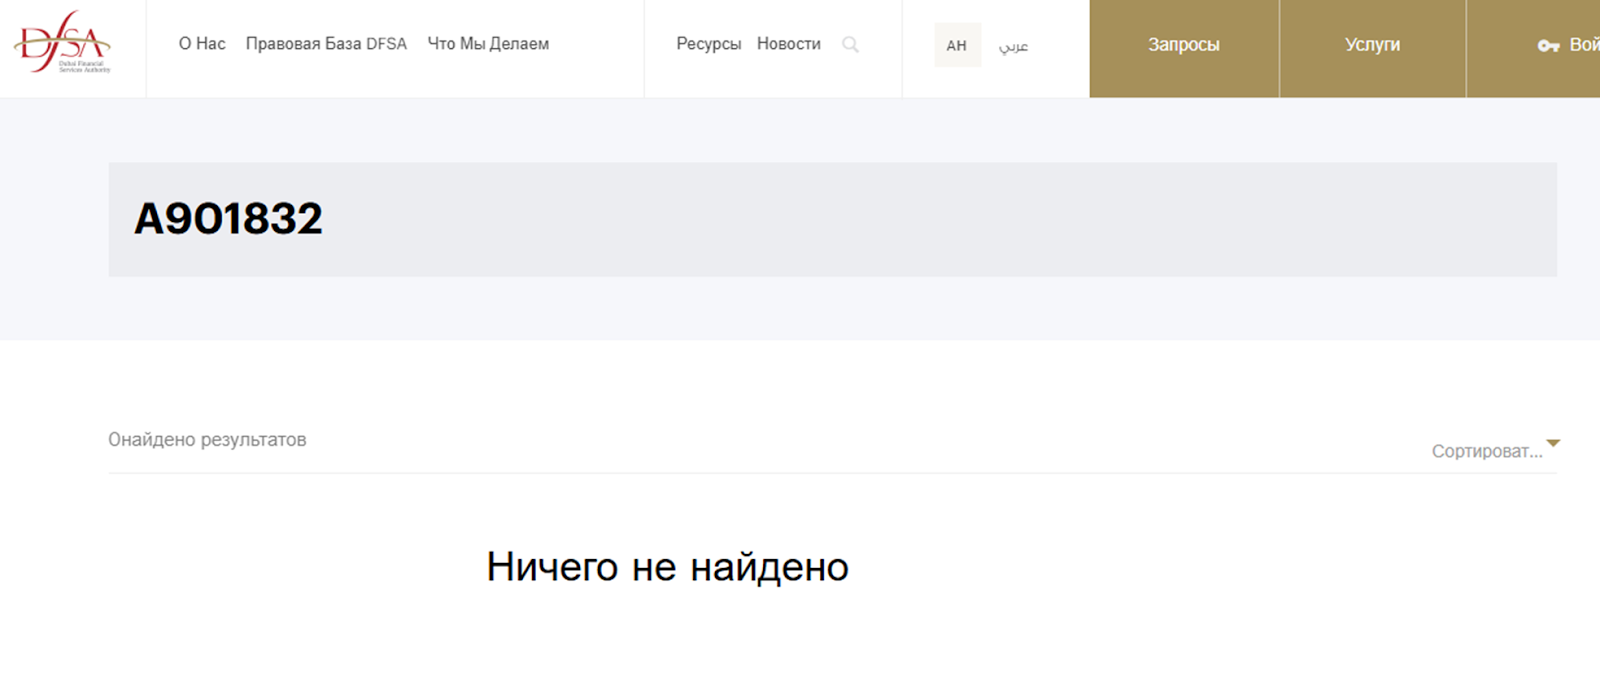The image size is (1600, 689).
Task: Click the key icon in header
Action: point(1548,46)
